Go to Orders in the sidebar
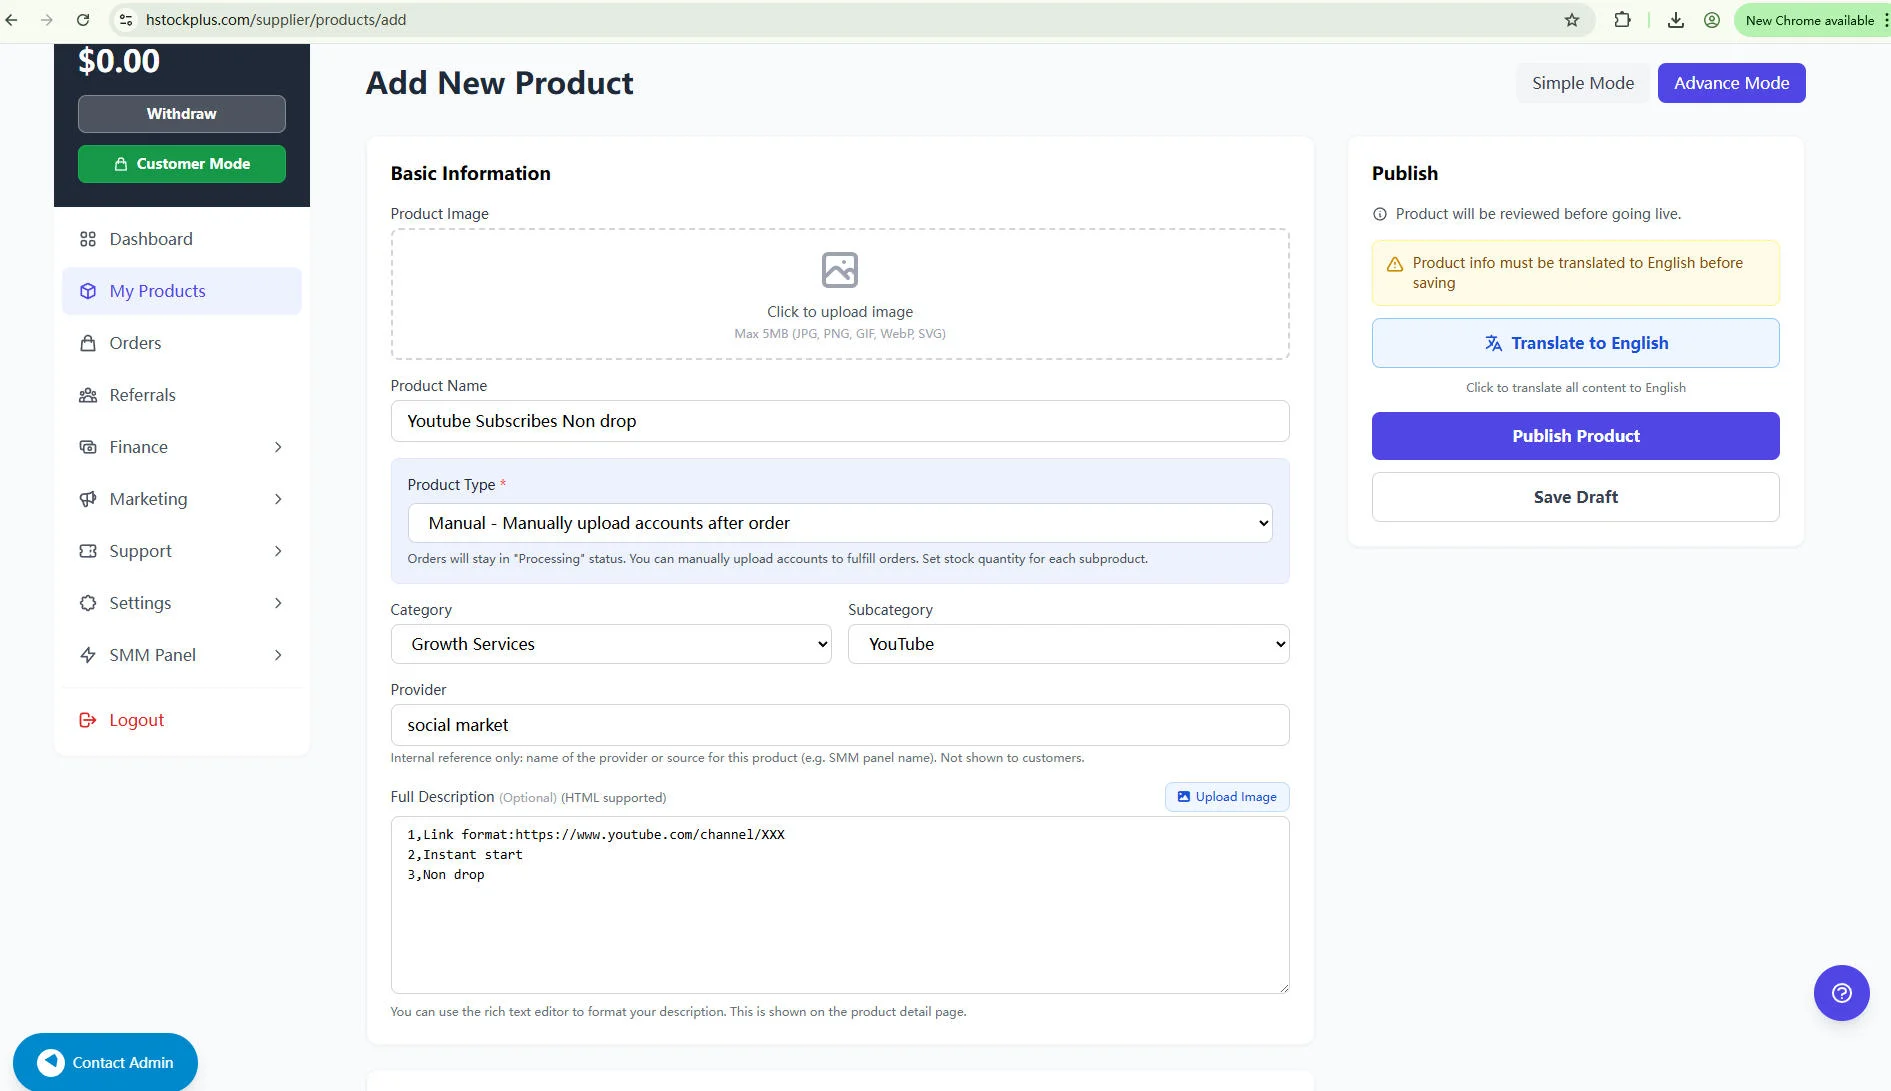The width and height of the screenshot is (1891, 1091). [x=135, y=343]
